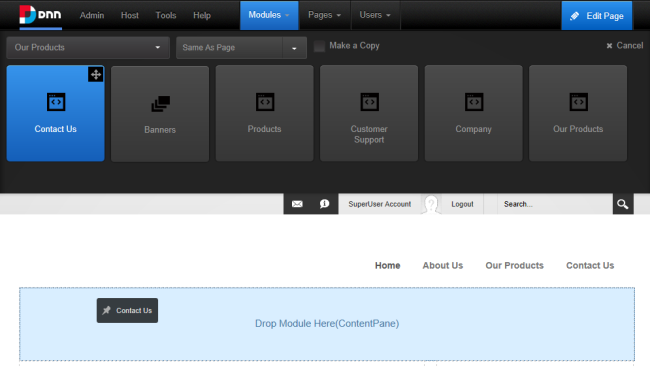Select the Banners module tile
Screen dimensions: 650x368
coord(160,113)
